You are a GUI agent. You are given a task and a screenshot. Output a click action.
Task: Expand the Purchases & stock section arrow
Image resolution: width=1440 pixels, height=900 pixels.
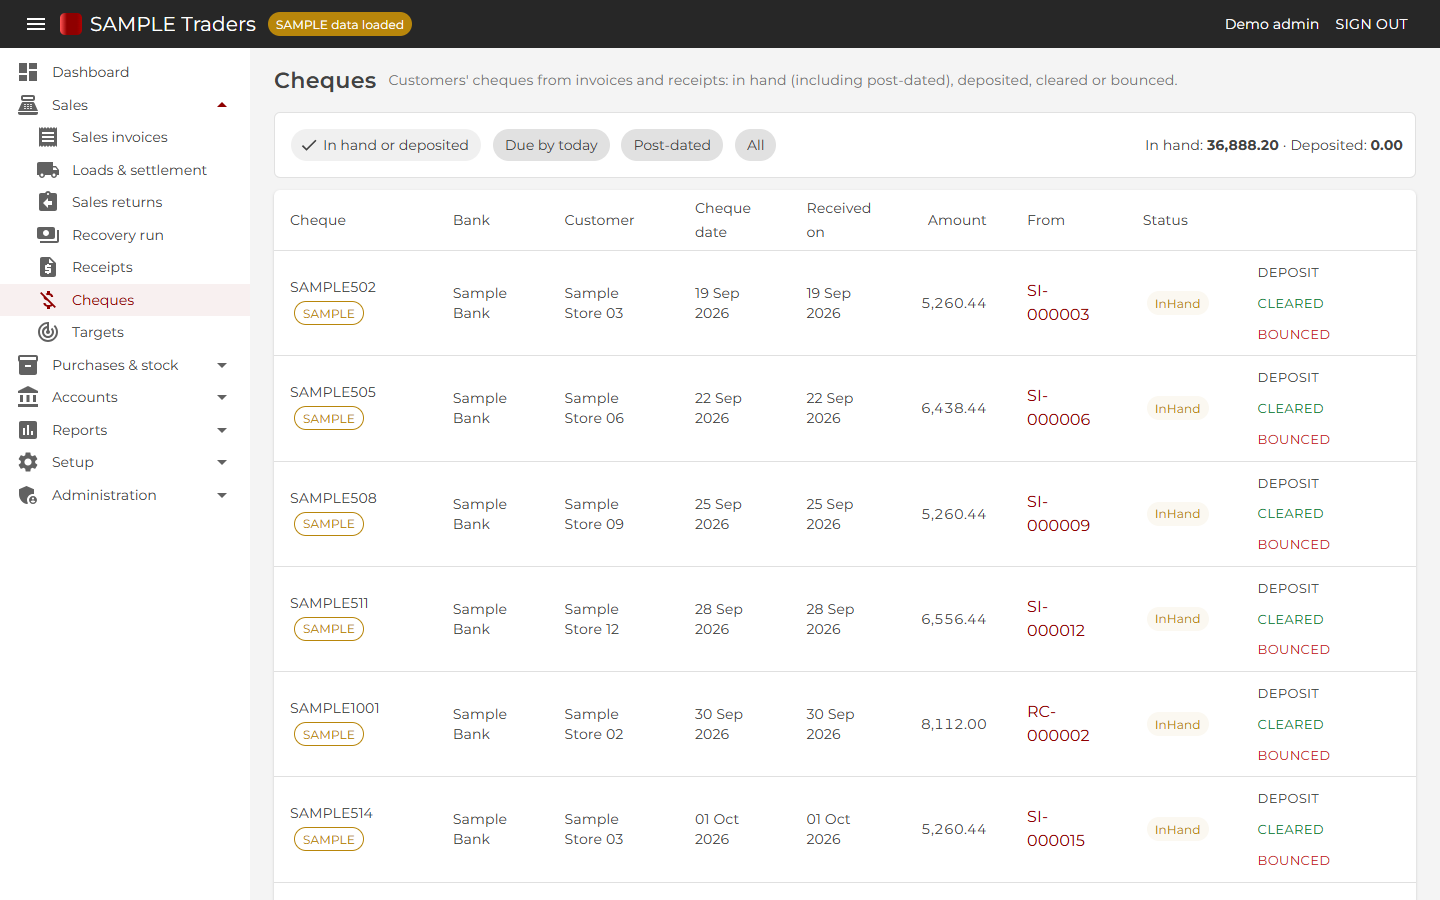(x=222, y=365)
